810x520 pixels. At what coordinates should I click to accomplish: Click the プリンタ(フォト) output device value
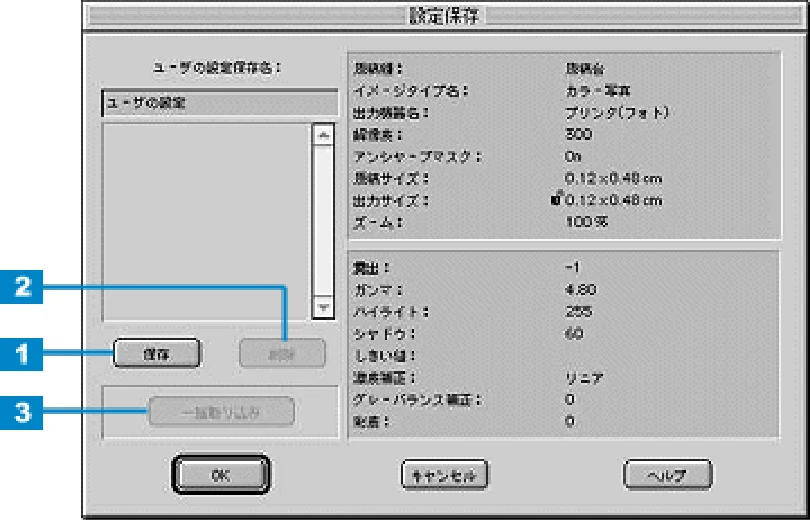tap(617, 113)
